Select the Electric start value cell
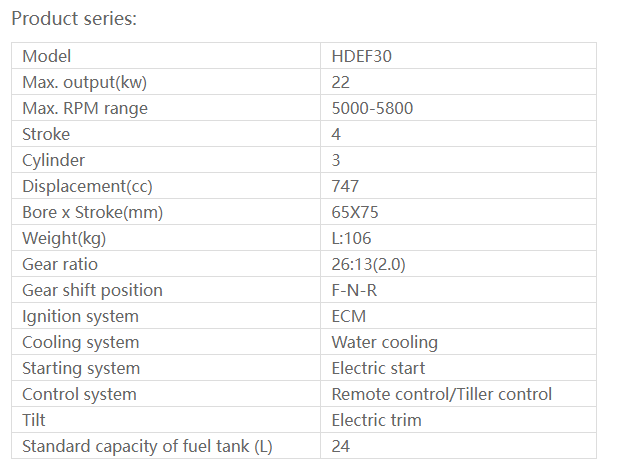The image size is (617, 473). [x=376, y=368]
